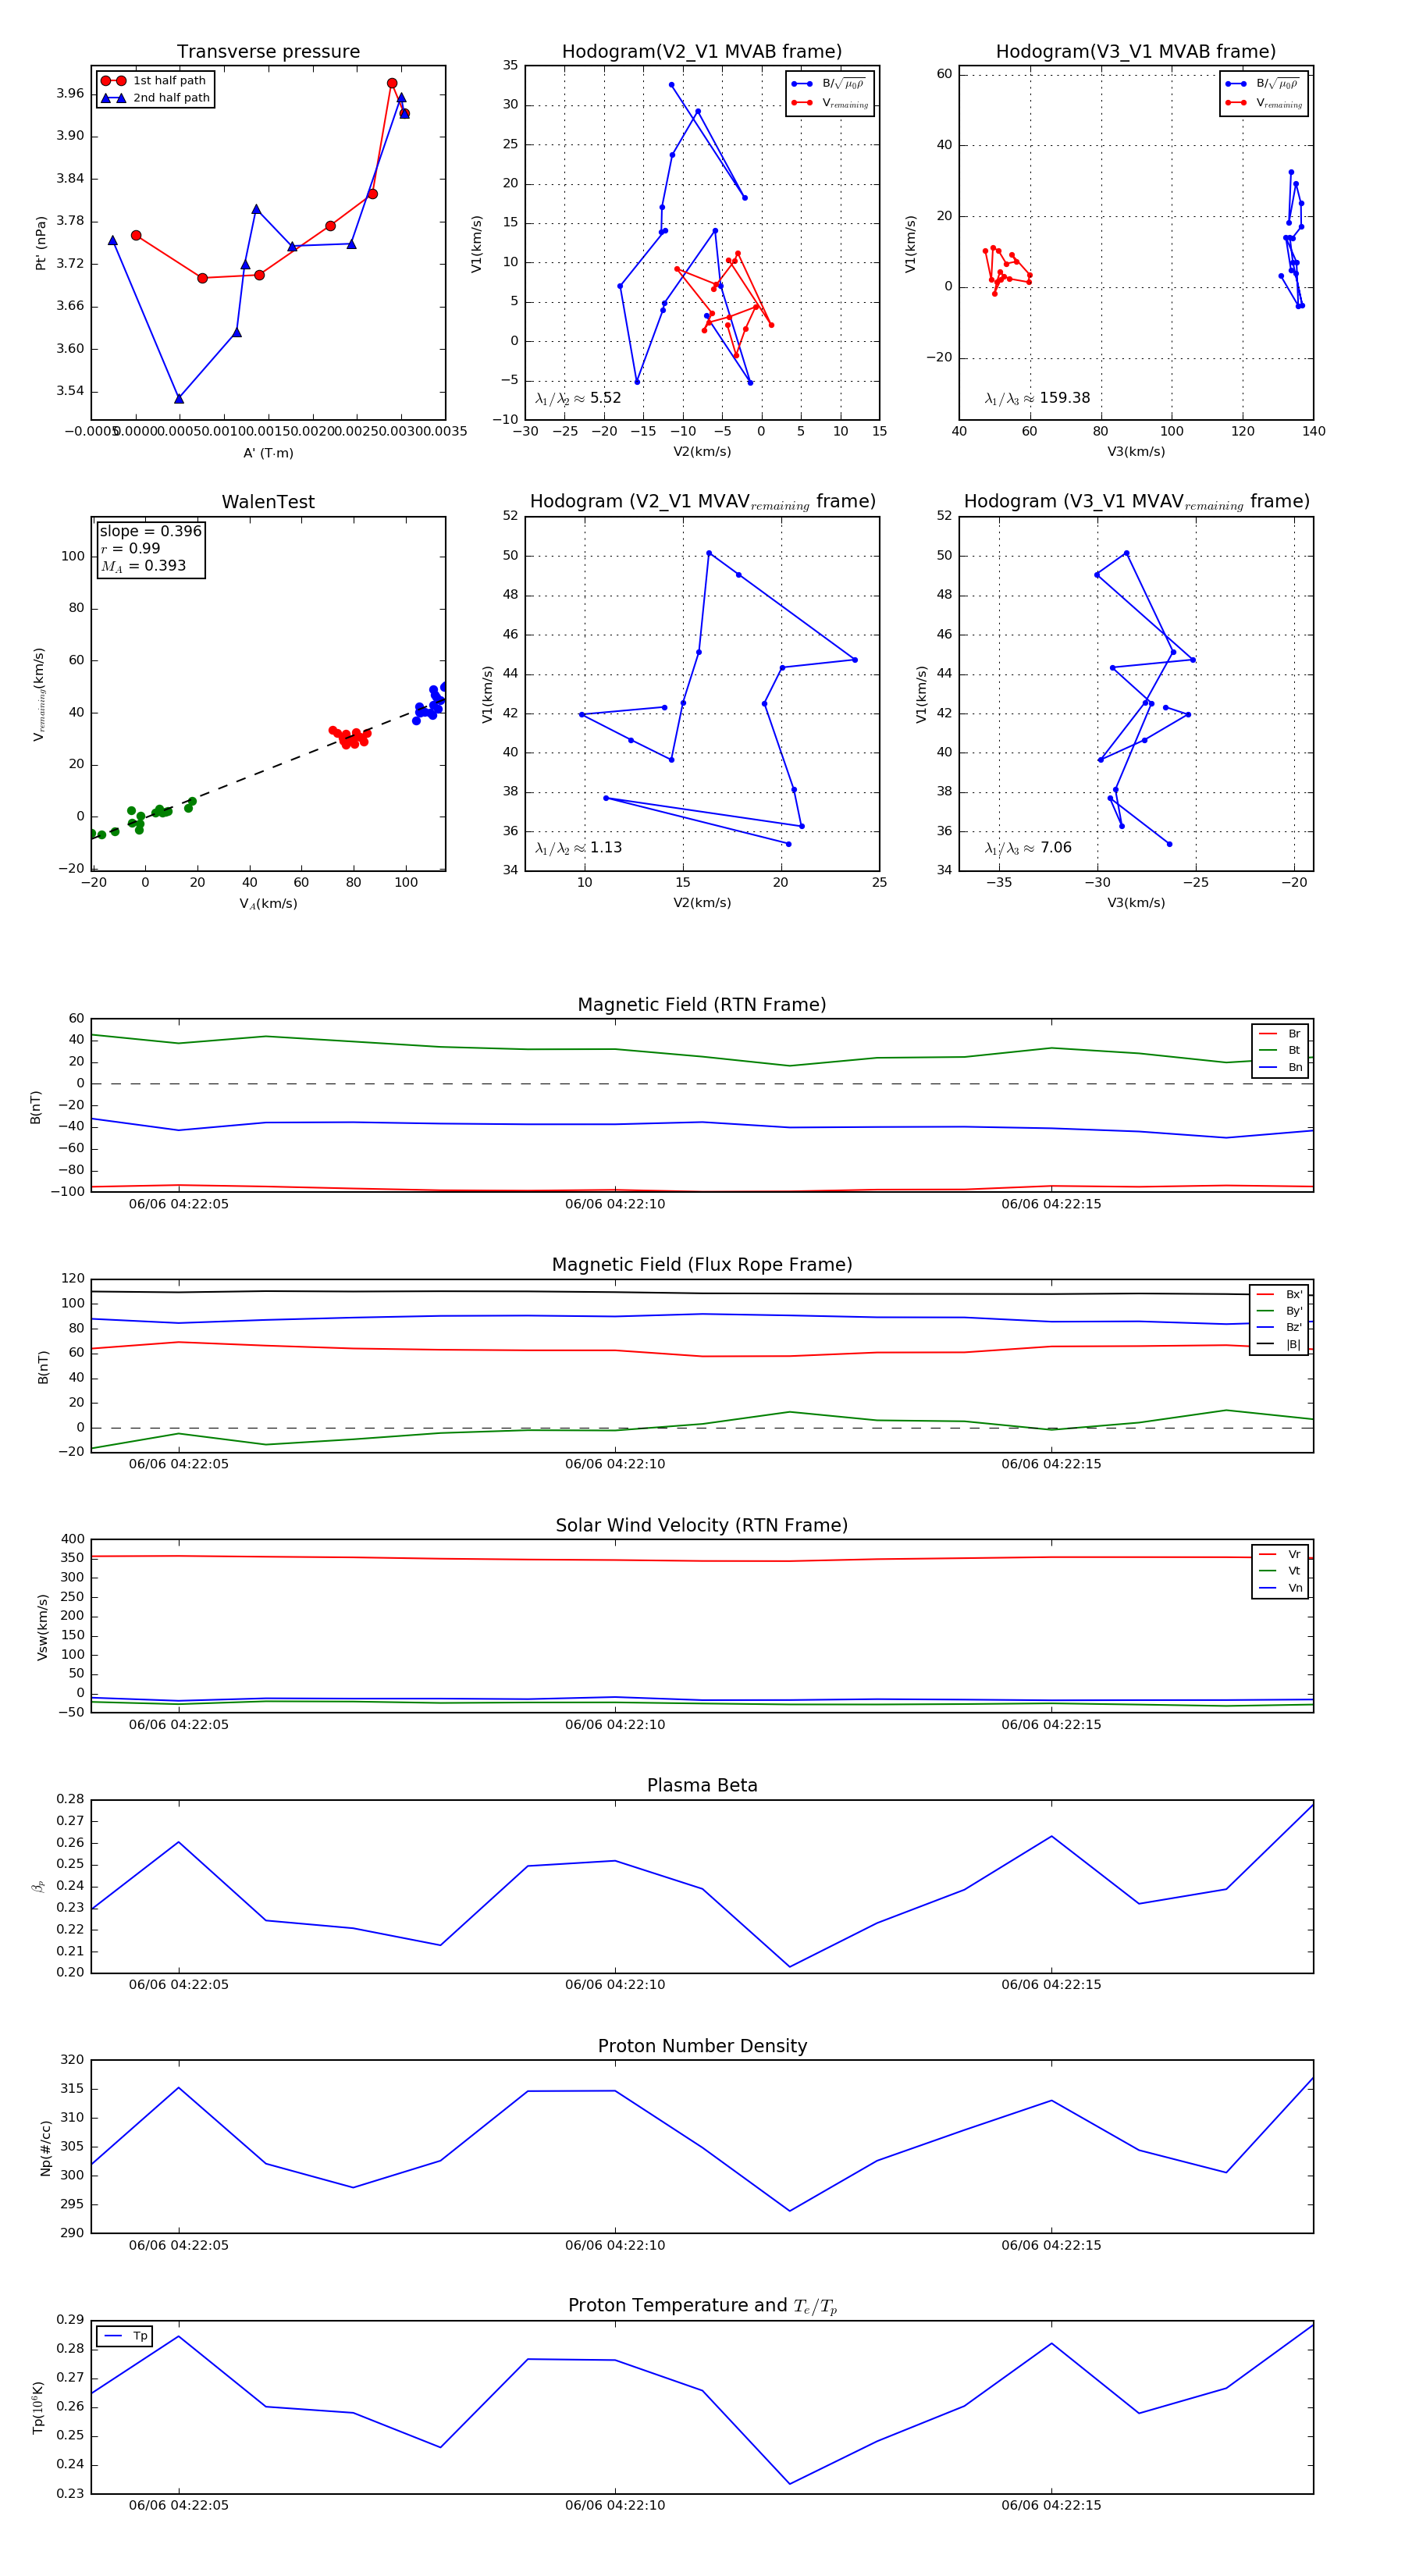Click the 'WalenTest' plot title
The width and height of the screenshot is (1405, 2576).
[x=268, y=501]
